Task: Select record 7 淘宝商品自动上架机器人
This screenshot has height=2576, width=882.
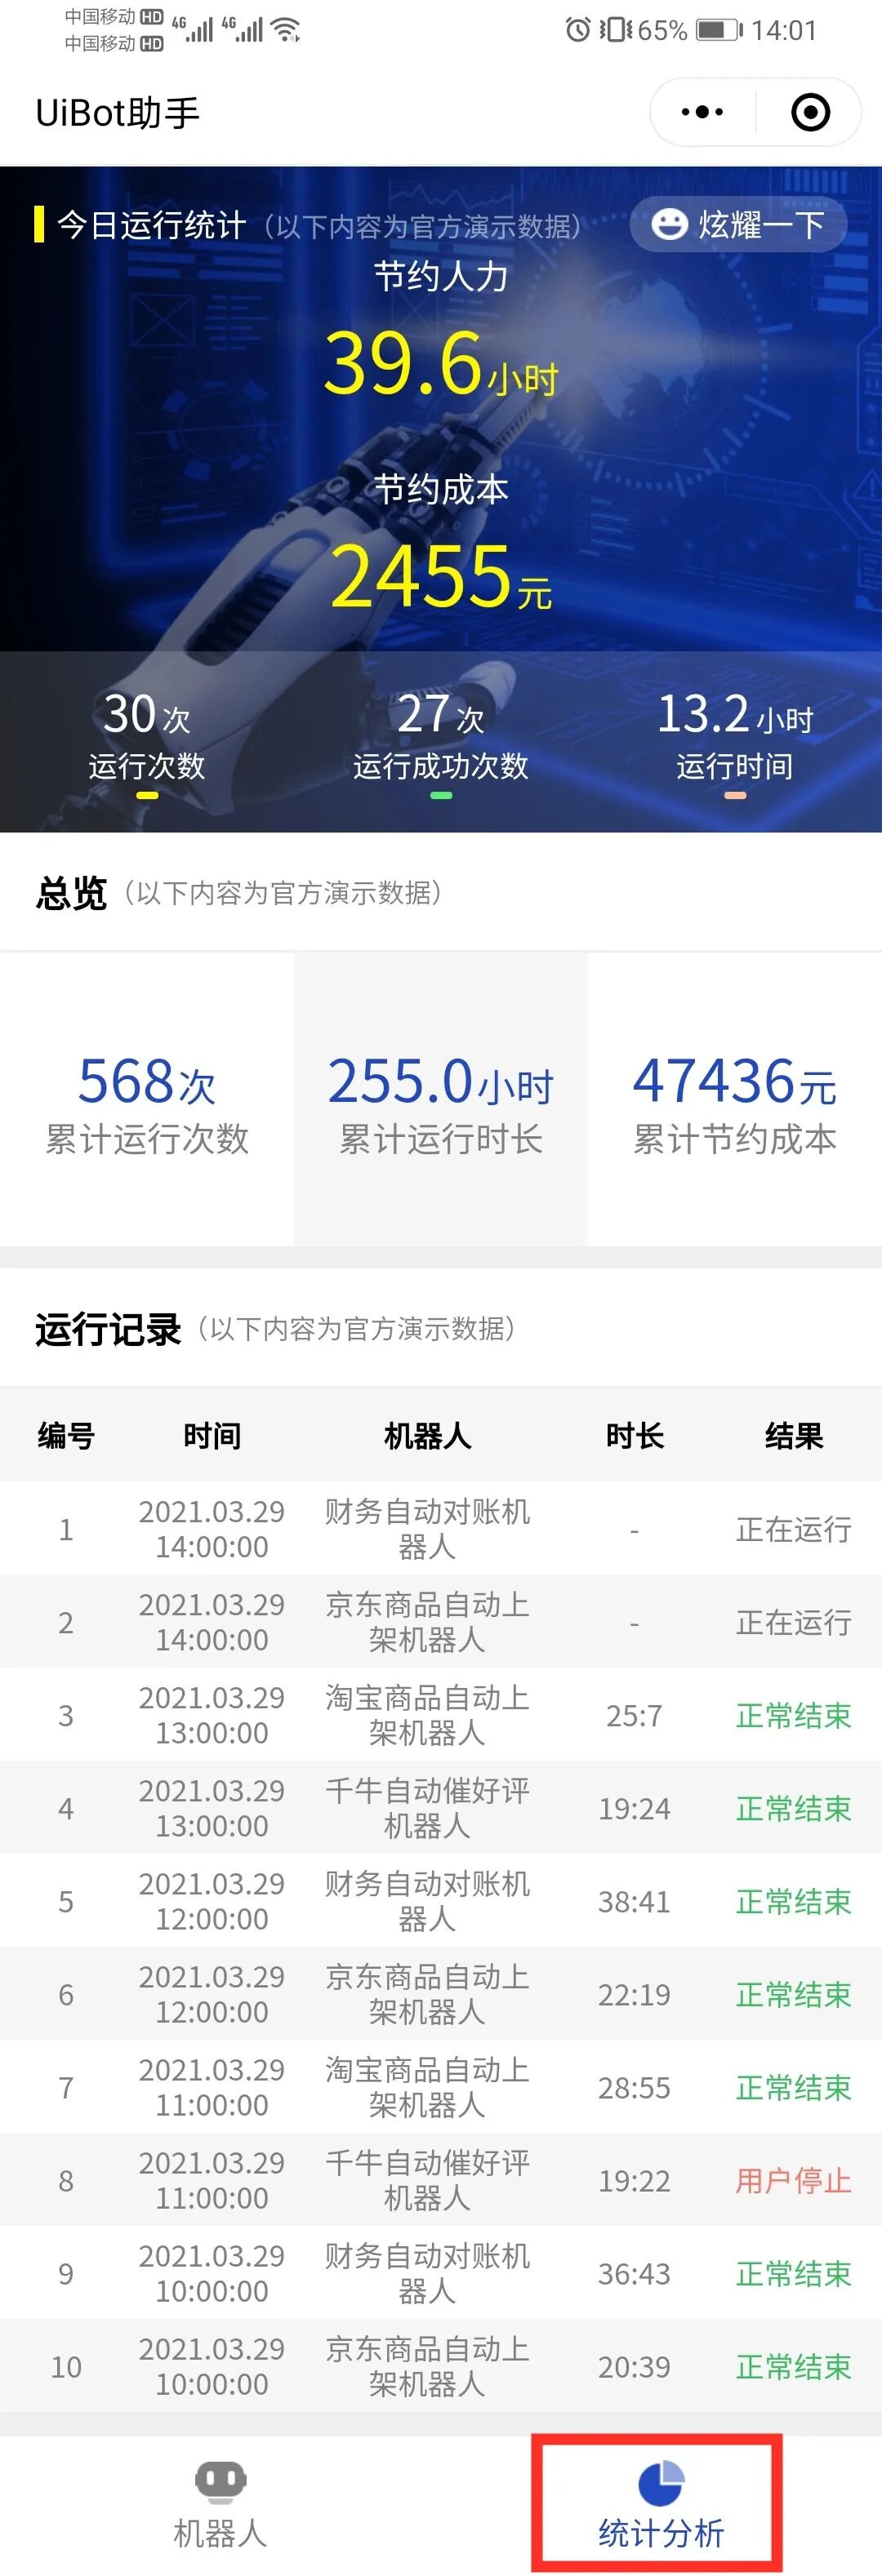Action: (x=441, y=2087)
